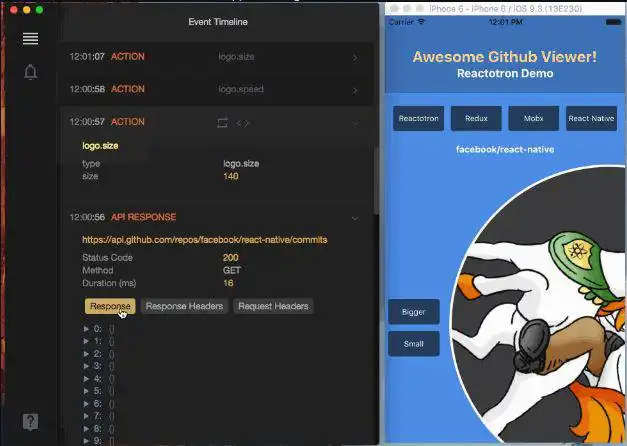Click the rotating logo image in the simulator
This screenshot has width=627, height=446.
point(538,304)
